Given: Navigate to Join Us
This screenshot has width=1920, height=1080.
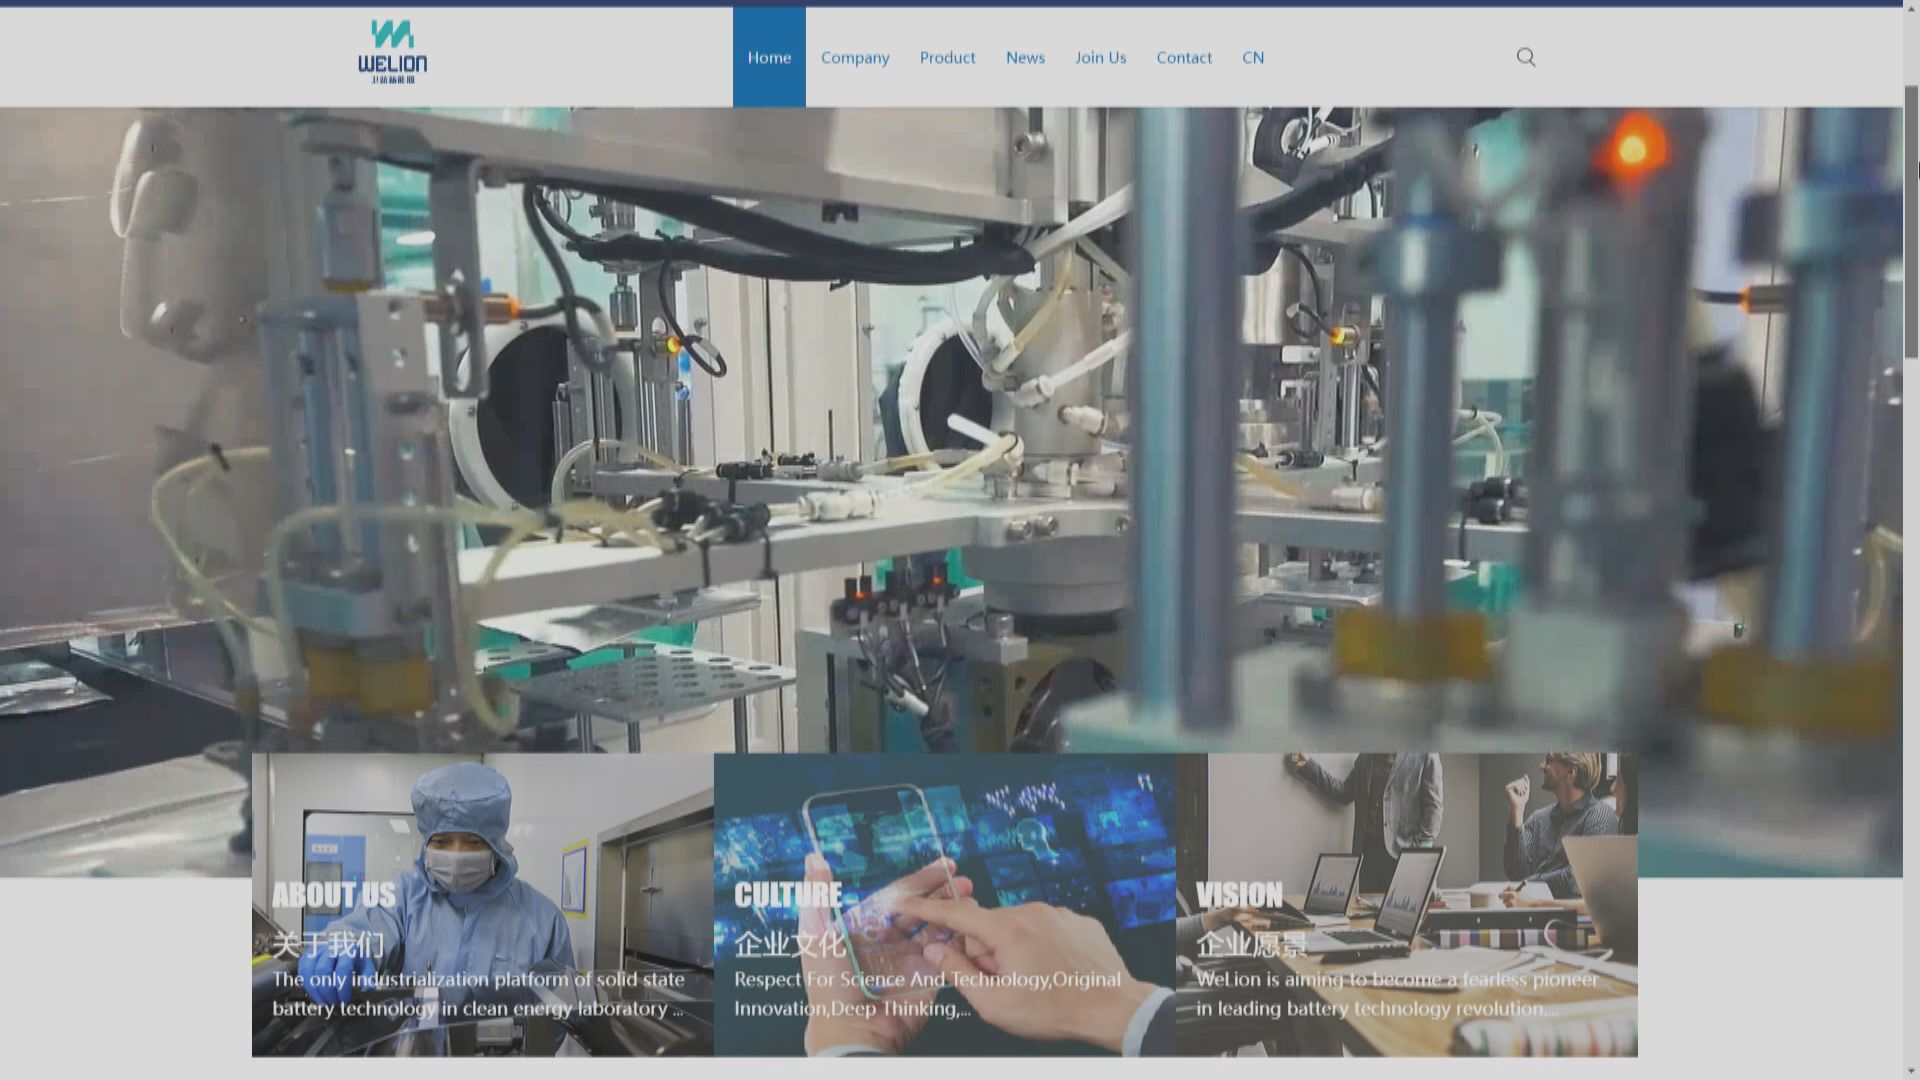Looking at the screenshot, I should 1100,58.
